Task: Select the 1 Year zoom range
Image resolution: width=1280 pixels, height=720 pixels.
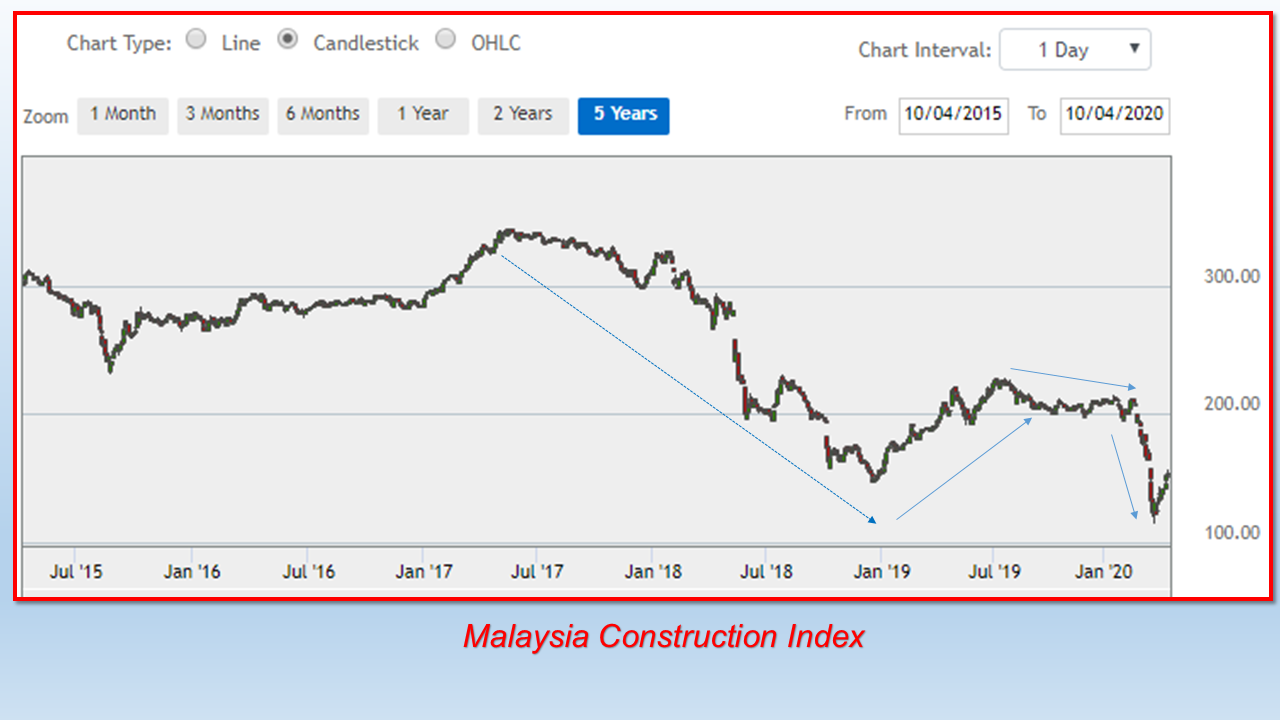Action: click(423, 115)
